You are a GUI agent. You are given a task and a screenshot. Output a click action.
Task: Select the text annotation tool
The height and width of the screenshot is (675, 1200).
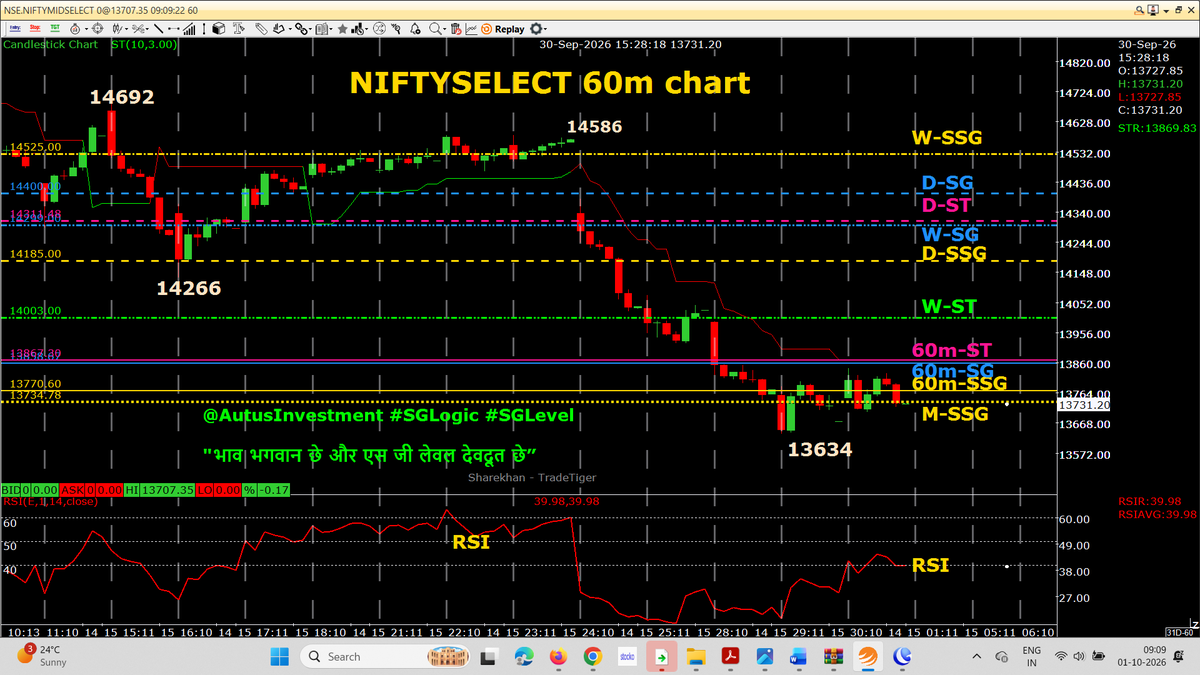pyautogui.click(x=238, y=29)
